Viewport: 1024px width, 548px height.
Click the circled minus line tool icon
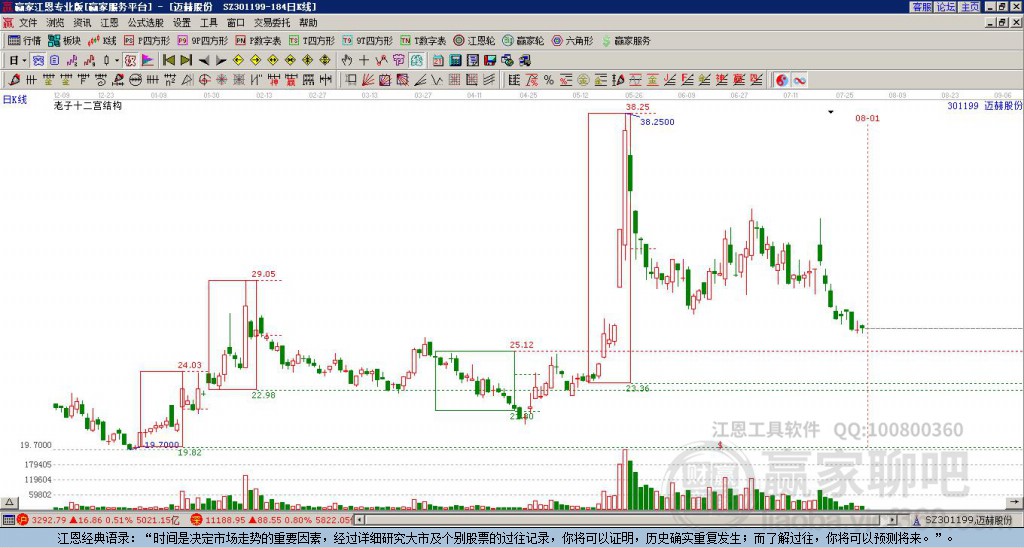(135, 80)
